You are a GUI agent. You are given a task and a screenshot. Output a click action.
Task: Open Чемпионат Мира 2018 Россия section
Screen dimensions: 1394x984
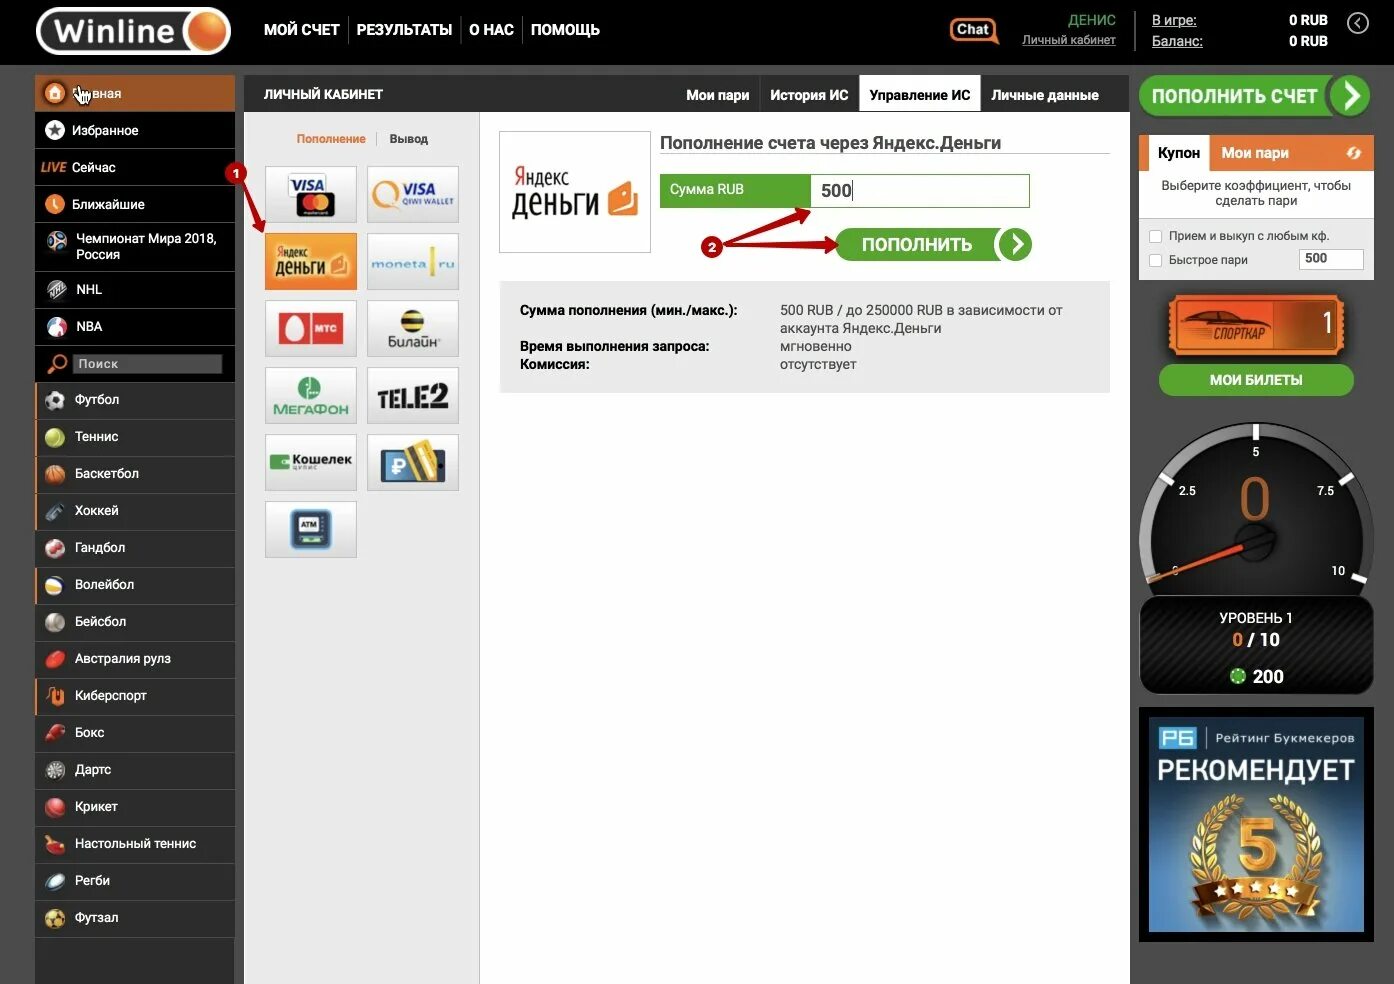coord(135,246)
